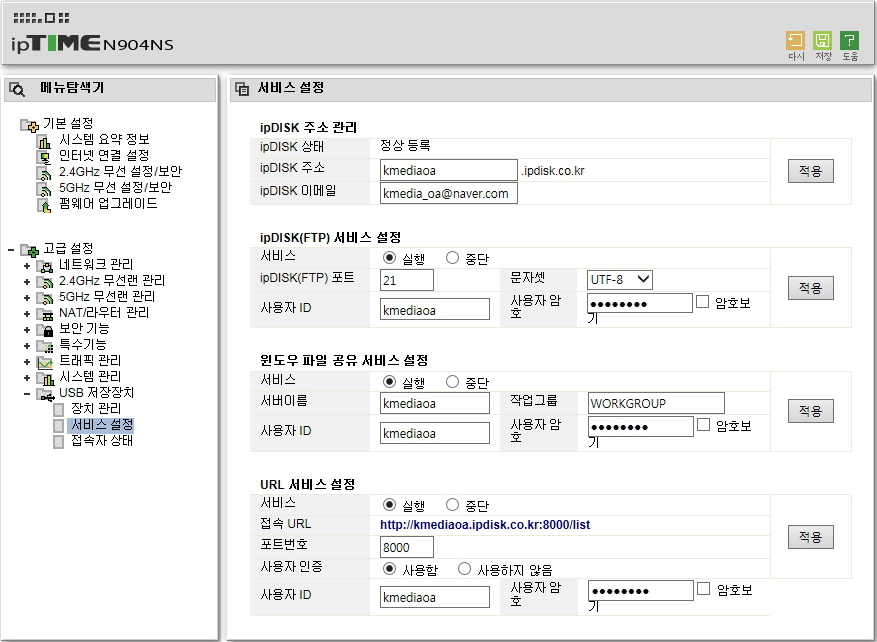Click the 작업그룹 WORKGROUP text field
The image size is (877, 642).
pos(656,403)
